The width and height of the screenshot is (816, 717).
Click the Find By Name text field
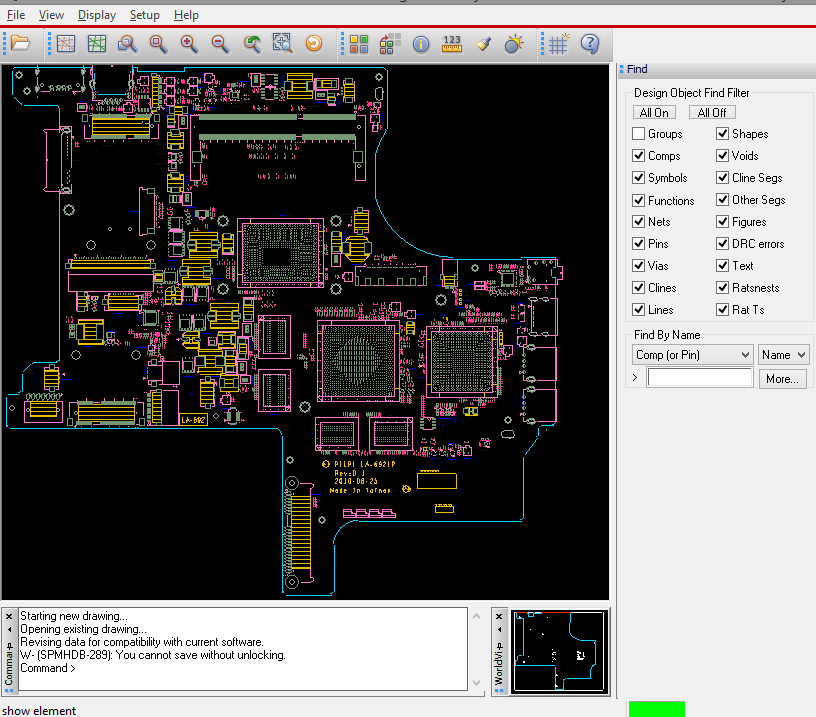coord(700,378)
